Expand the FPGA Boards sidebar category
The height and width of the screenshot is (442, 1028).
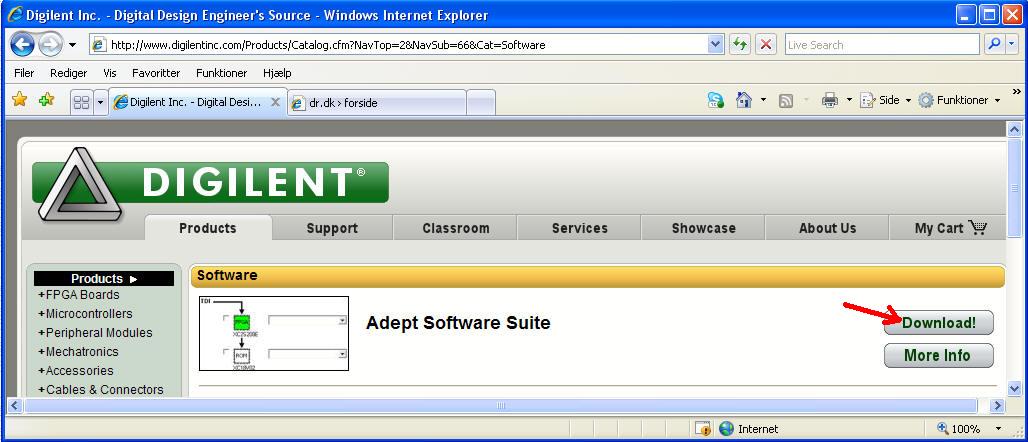(79, 294)
